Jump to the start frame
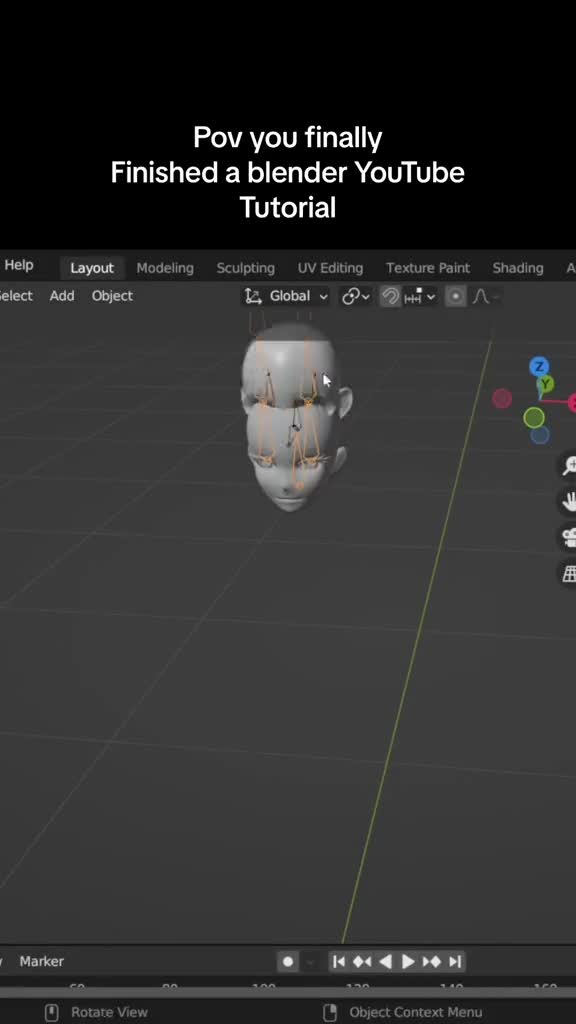 pos(339,961)
